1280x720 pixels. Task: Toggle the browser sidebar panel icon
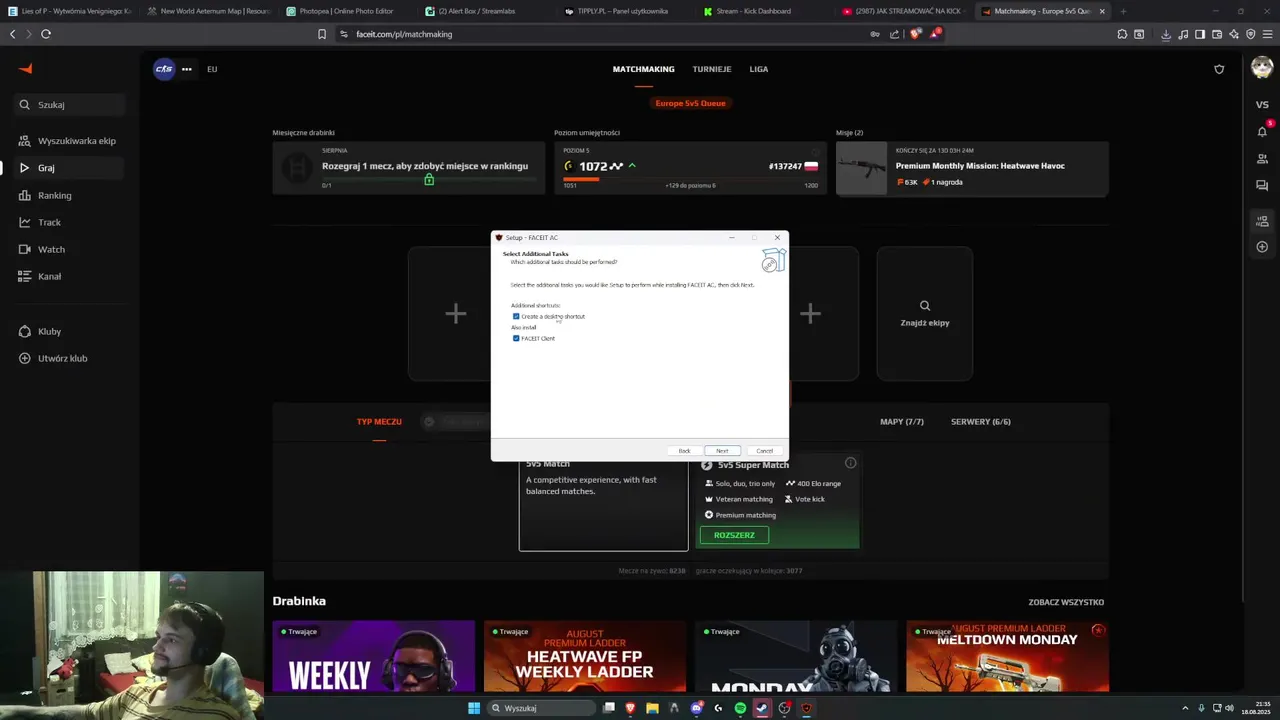[x=1200, y=34]
